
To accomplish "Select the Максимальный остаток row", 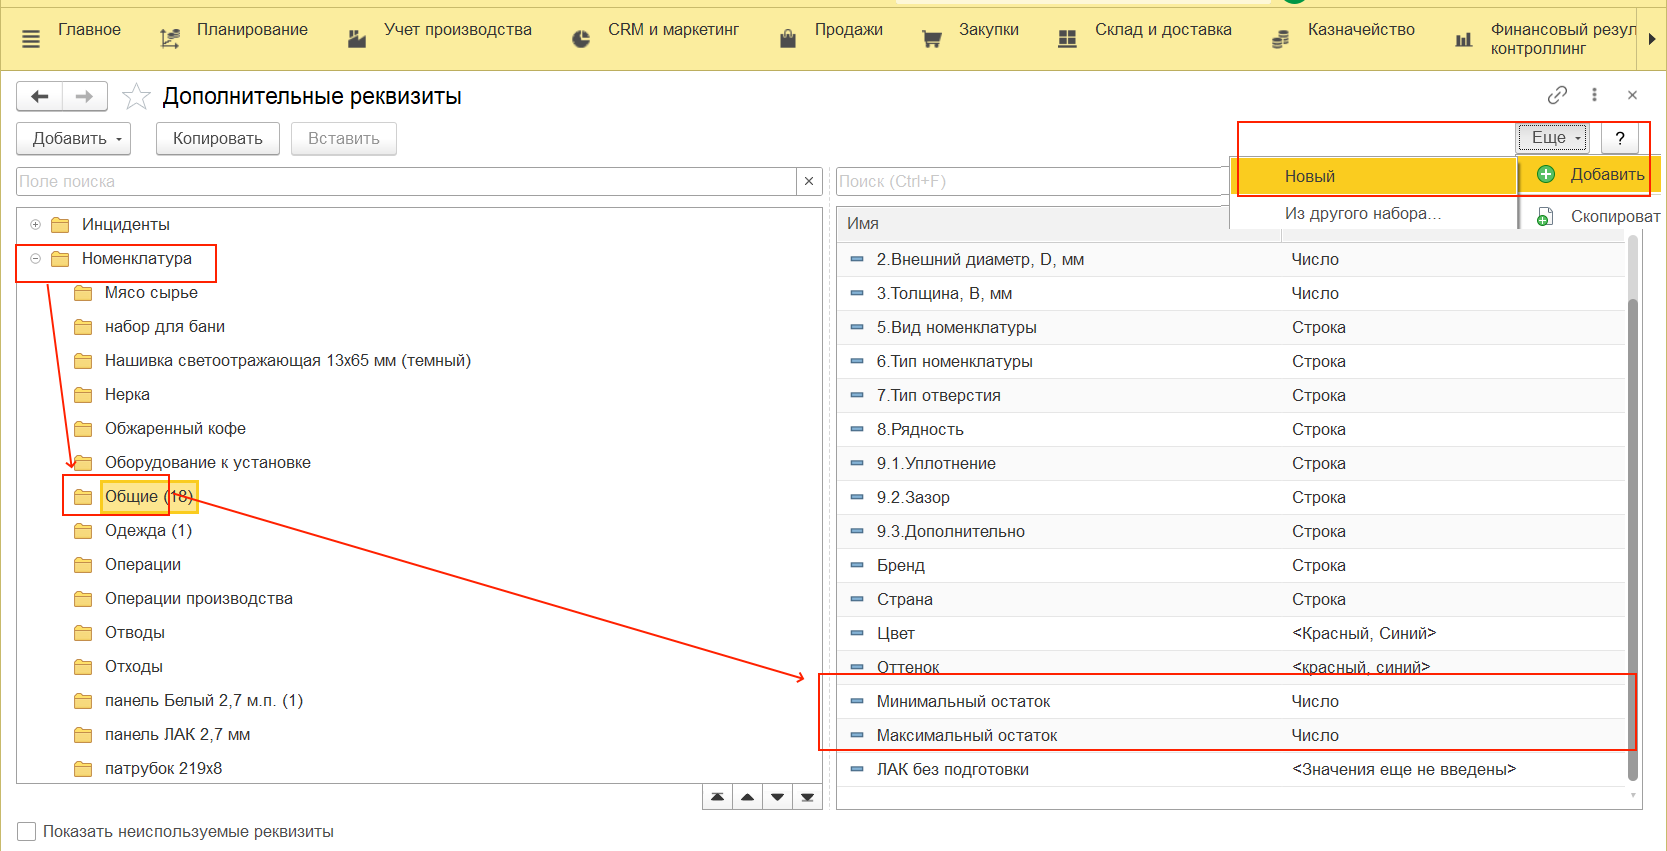I will (x=1232, y=736).
